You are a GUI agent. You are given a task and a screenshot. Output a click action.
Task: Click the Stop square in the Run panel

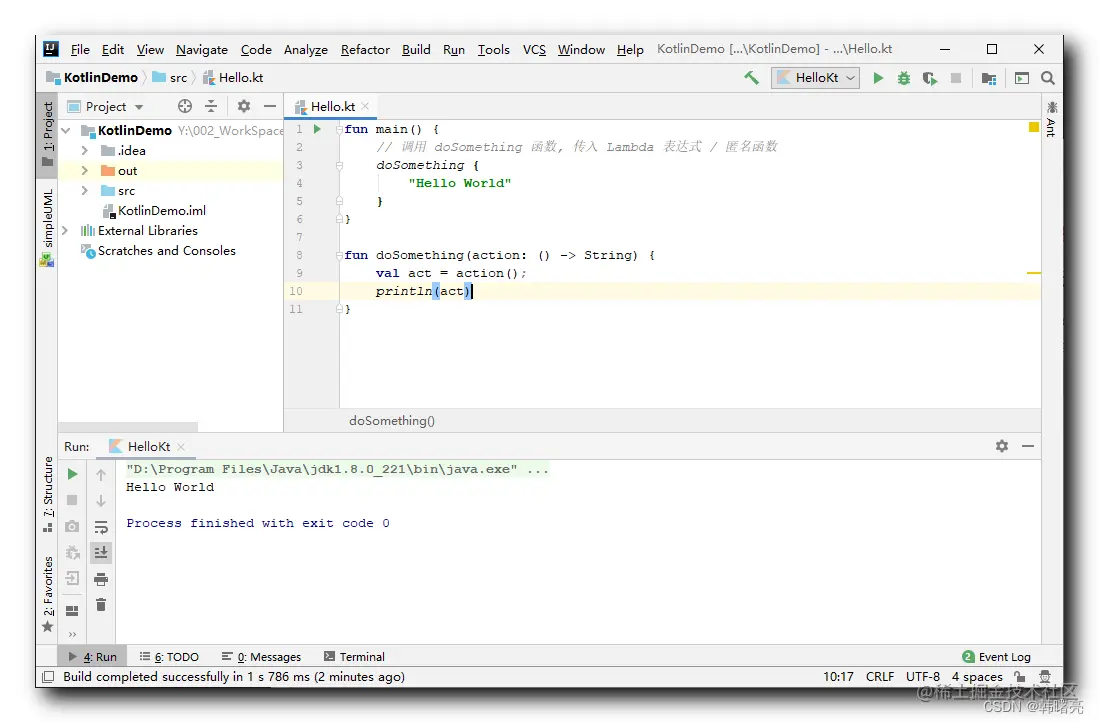[72, 500]
